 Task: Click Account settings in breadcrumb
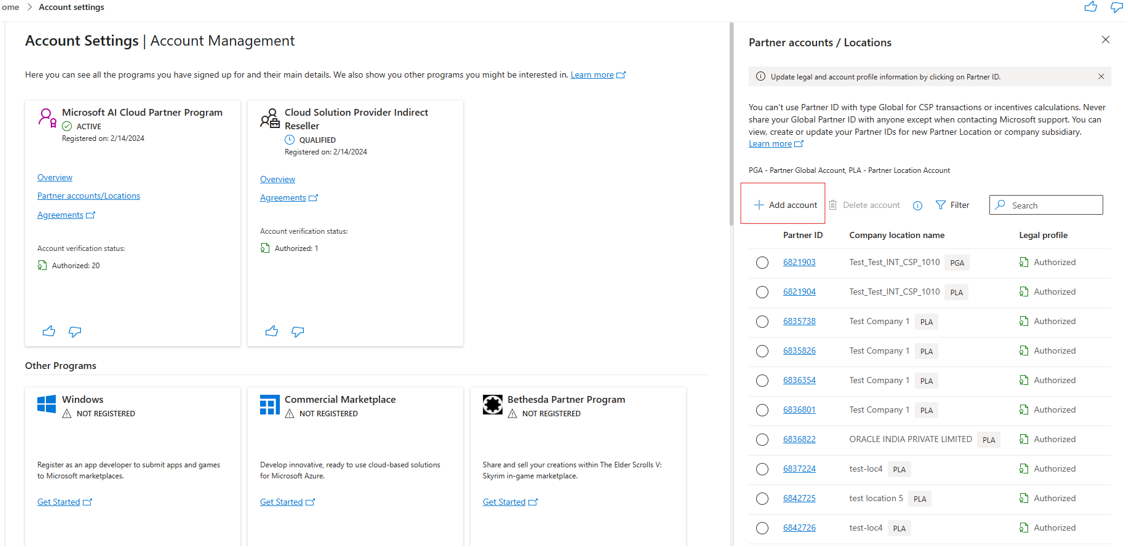coord(71,7)
